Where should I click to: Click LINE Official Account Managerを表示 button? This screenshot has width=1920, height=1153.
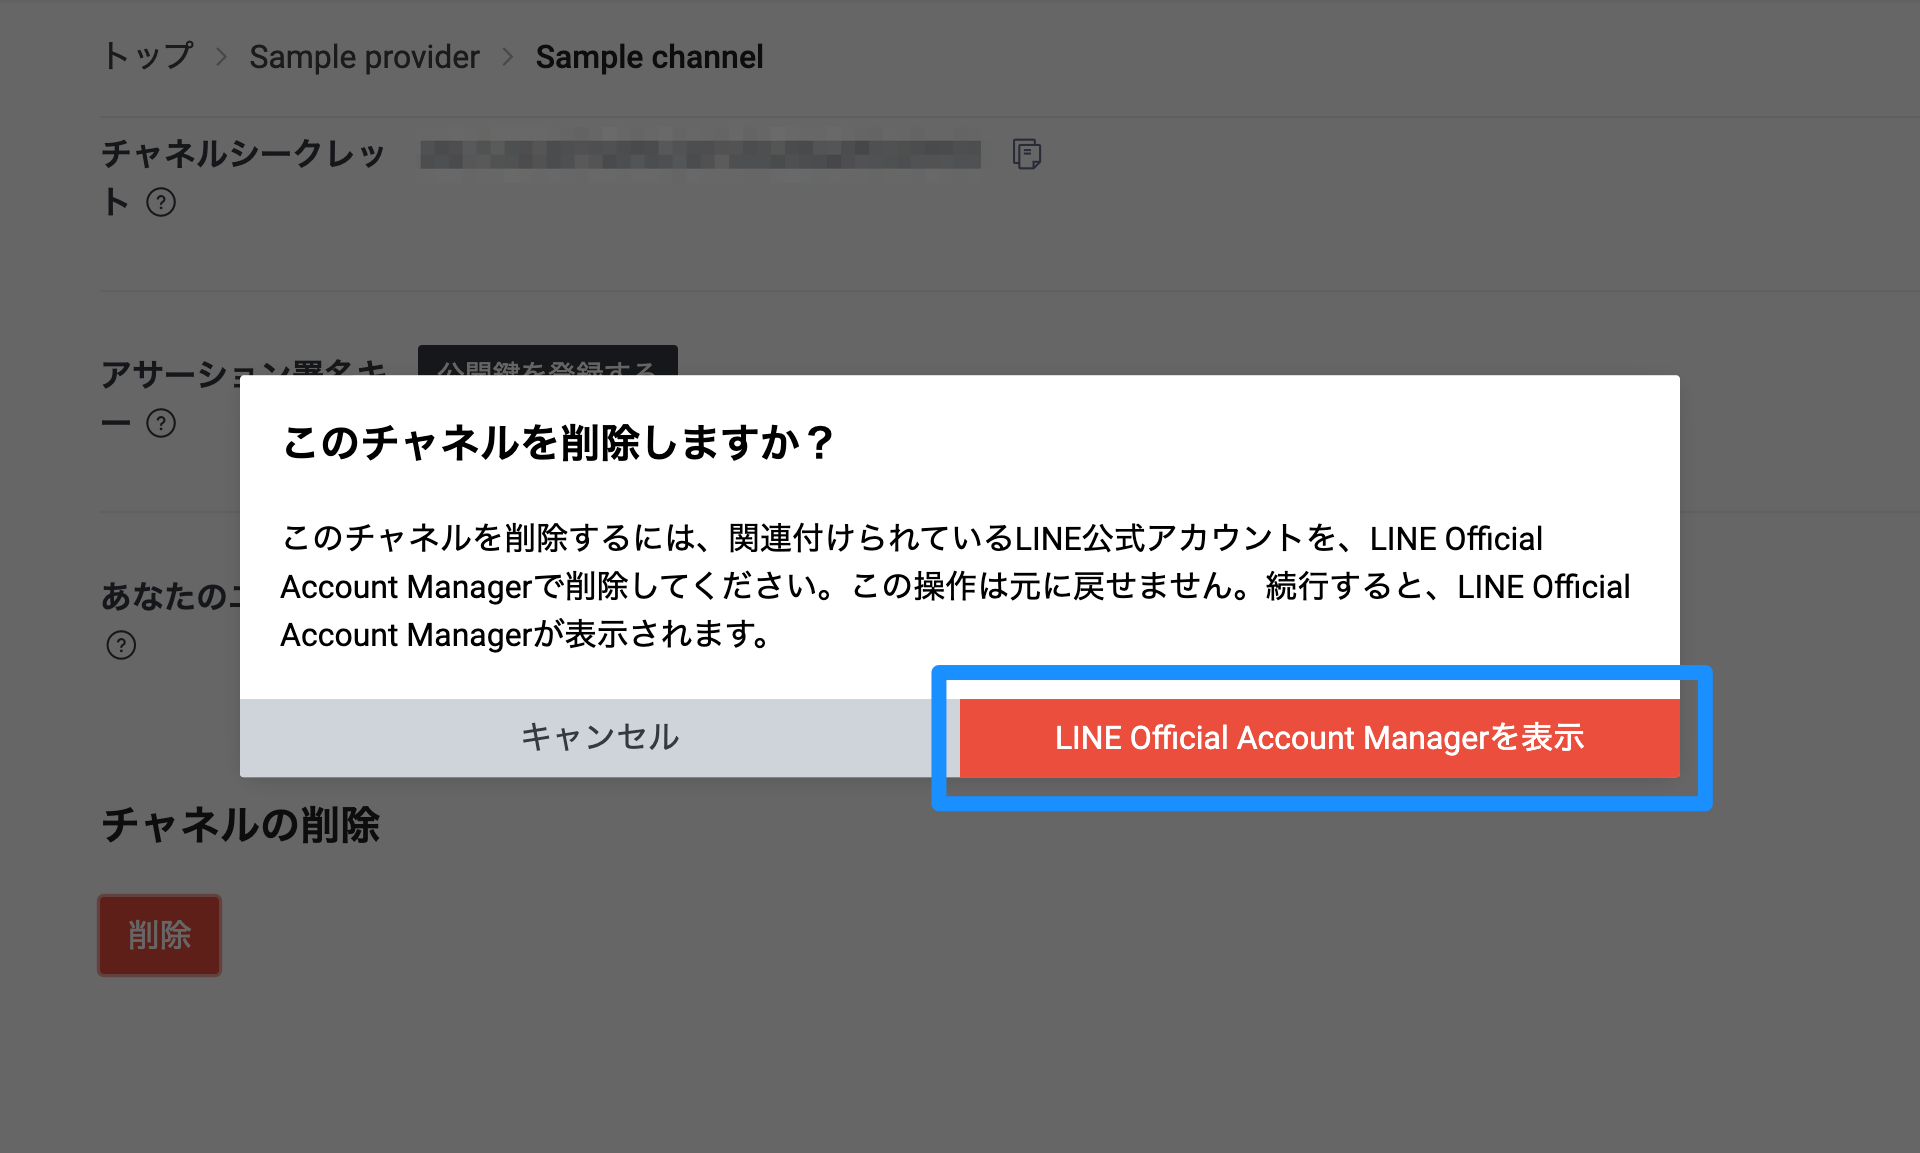tap(1320, 737)
